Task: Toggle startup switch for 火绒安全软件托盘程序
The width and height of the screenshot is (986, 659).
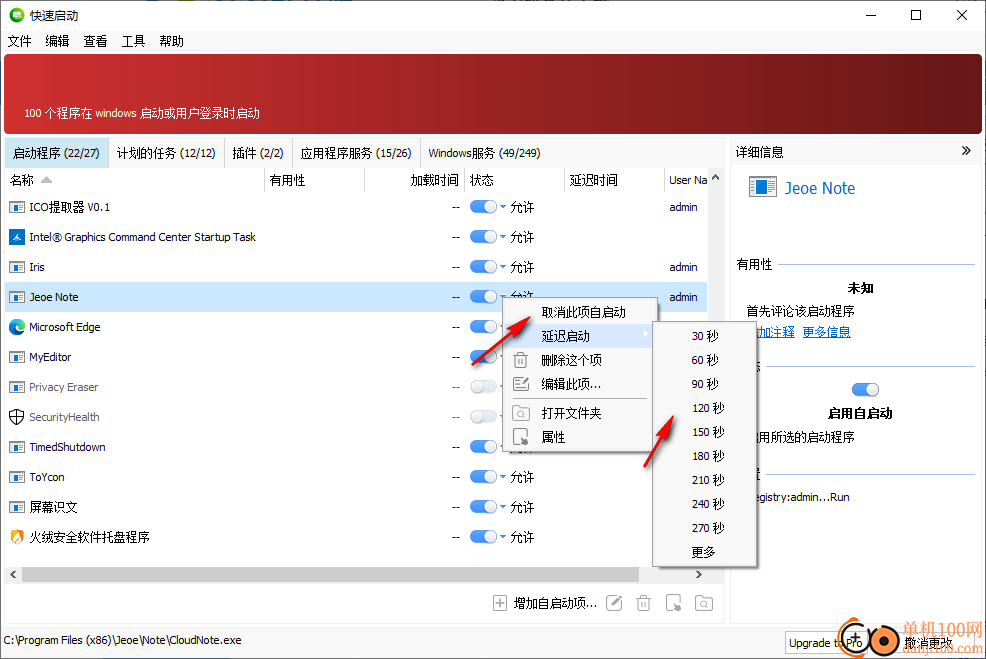Action: tap(483, 537)
